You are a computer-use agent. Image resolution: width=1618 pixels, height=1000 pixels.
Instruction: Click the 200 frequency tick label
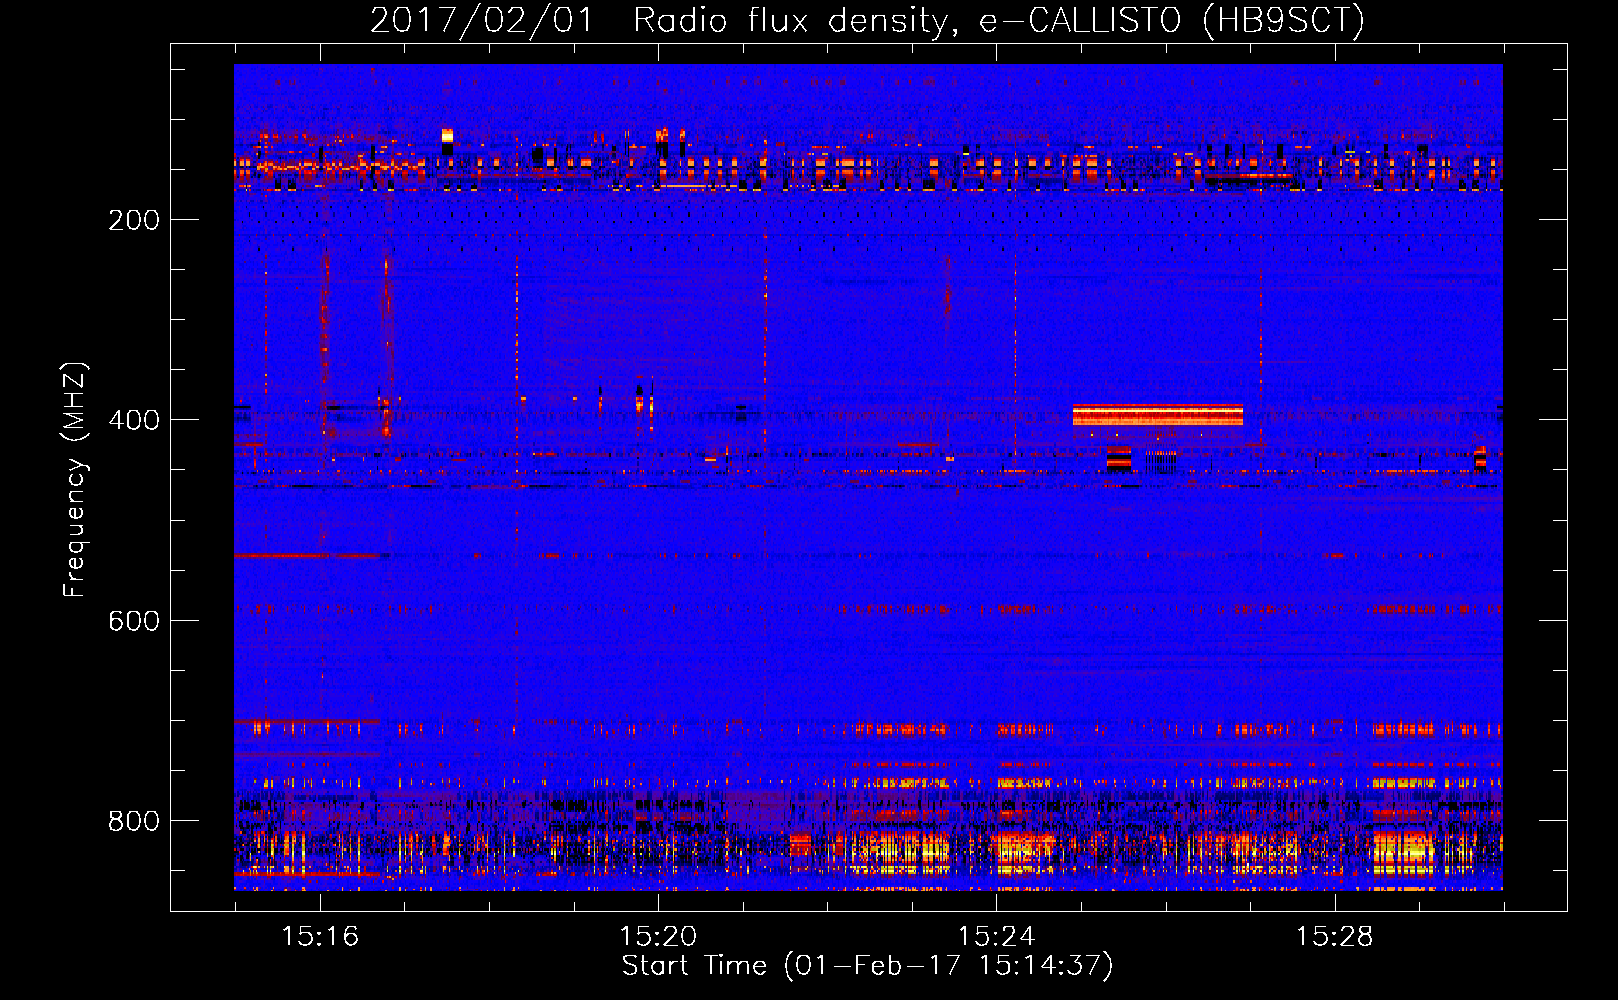tap(134, 220)
